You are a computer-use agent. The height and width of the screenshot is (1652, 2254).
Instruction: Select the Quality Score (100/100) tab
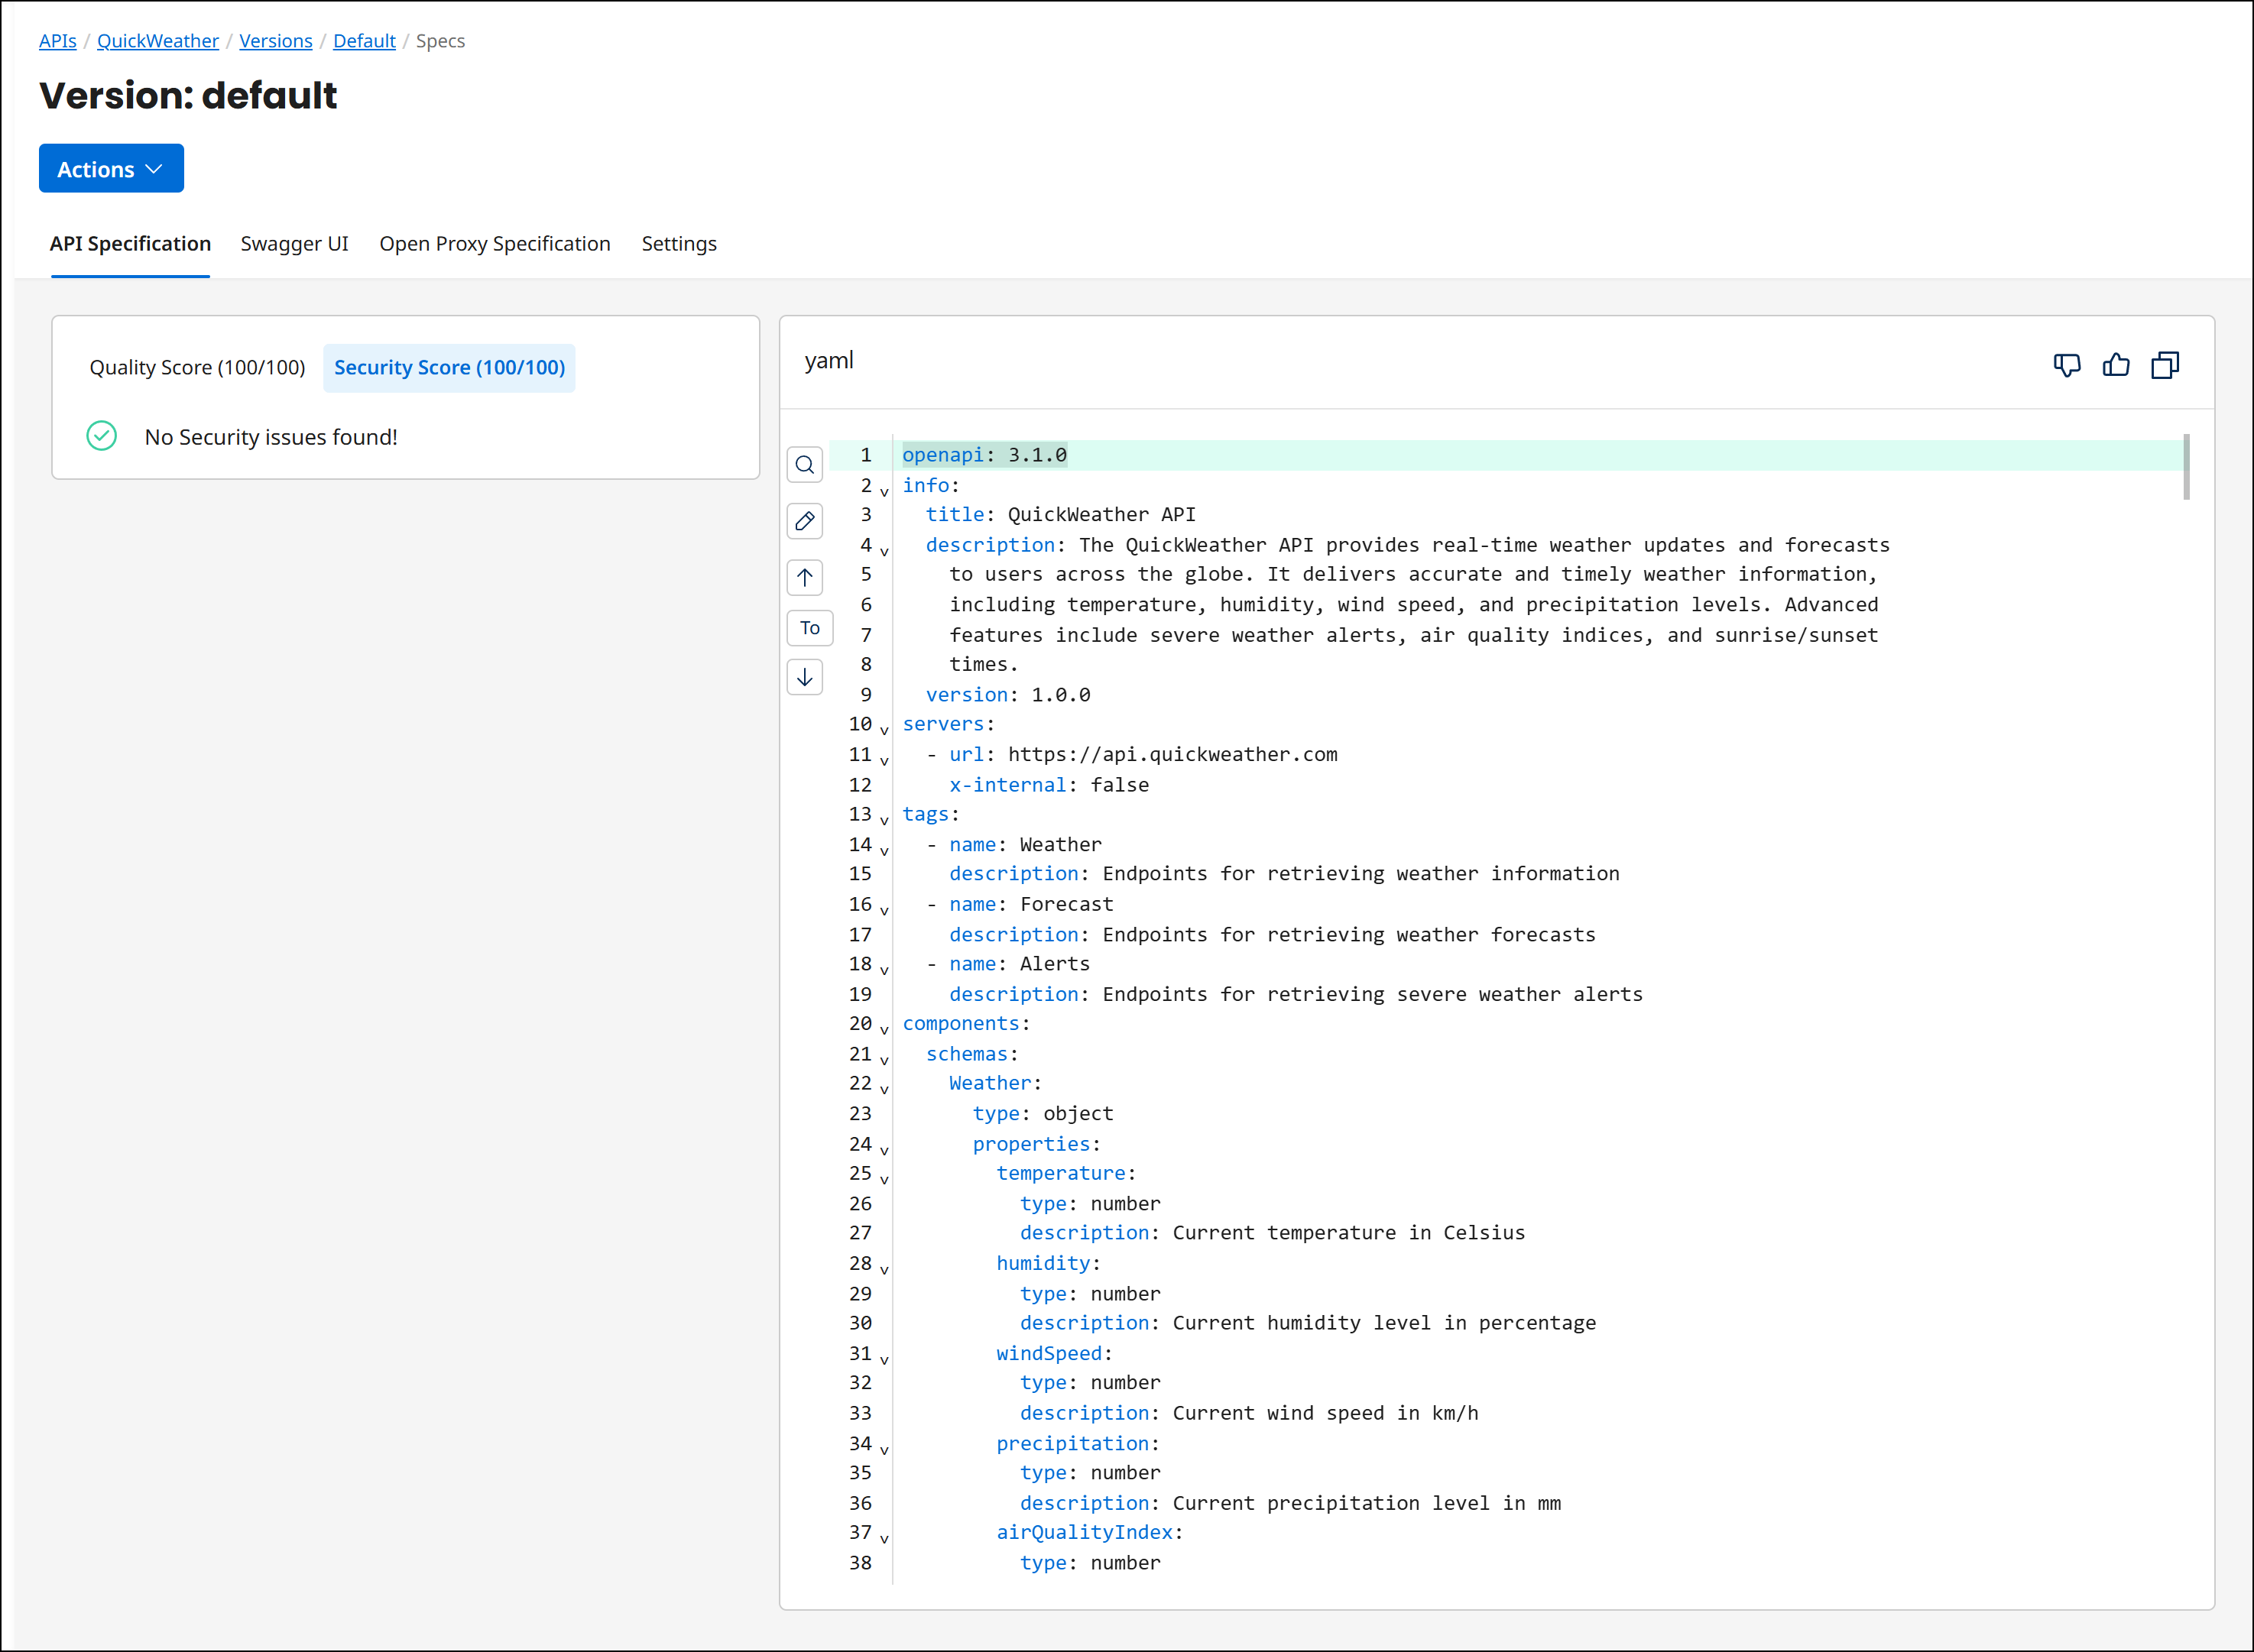(x=197, y=368)
